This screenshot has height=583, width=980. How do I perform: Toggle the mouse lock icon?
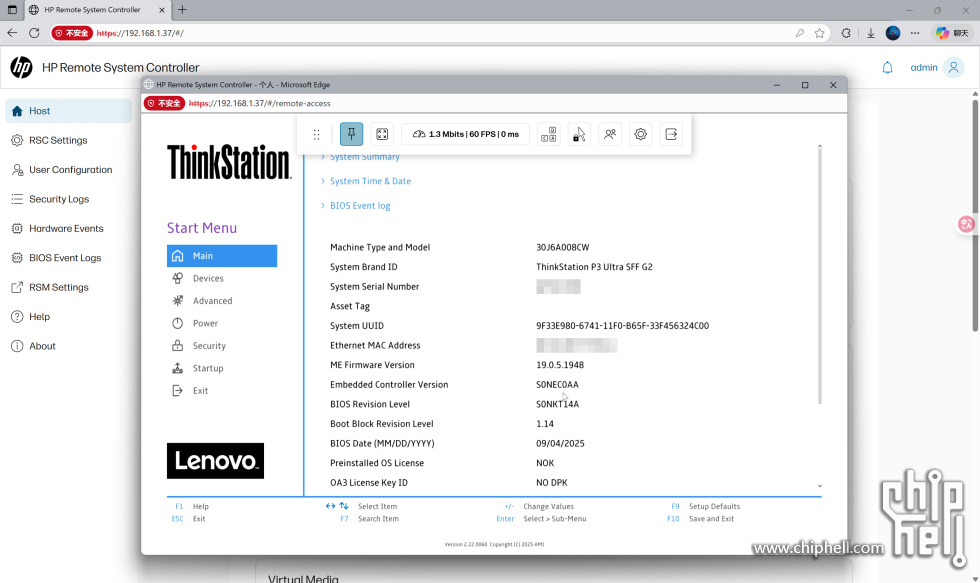tap(579, 134)
